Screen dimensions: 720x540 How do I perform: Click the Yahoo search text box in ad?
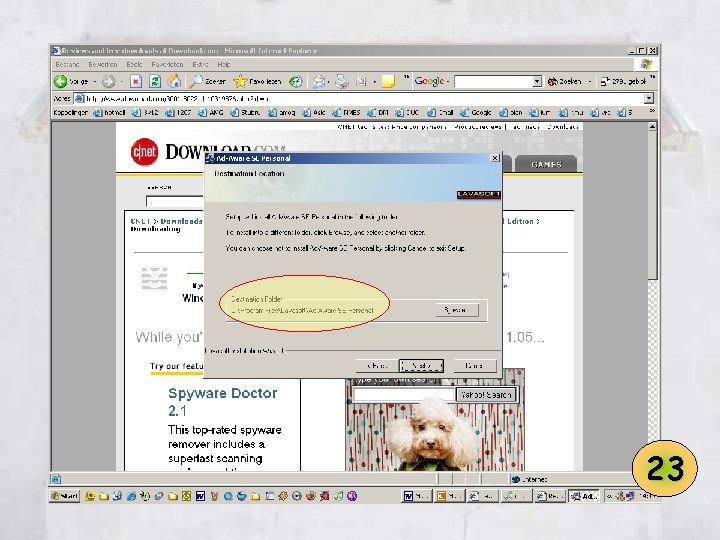tap(404, 394)
